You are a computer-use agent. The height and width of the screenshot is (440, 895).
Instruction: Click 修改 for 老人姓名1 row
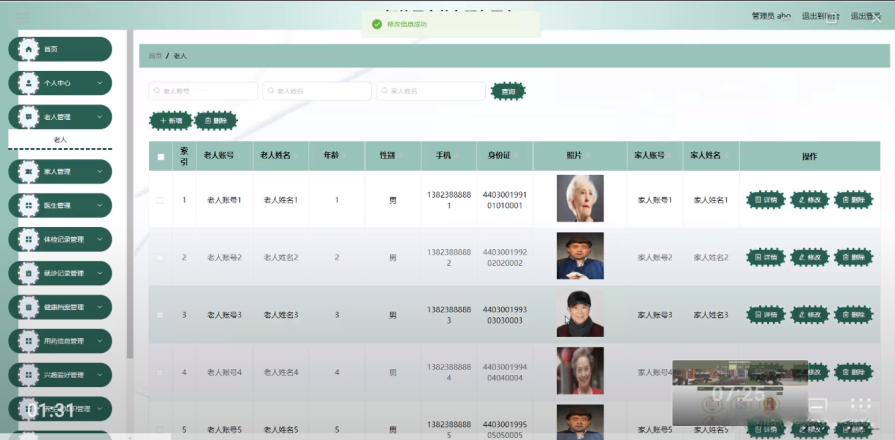[809, 200]
